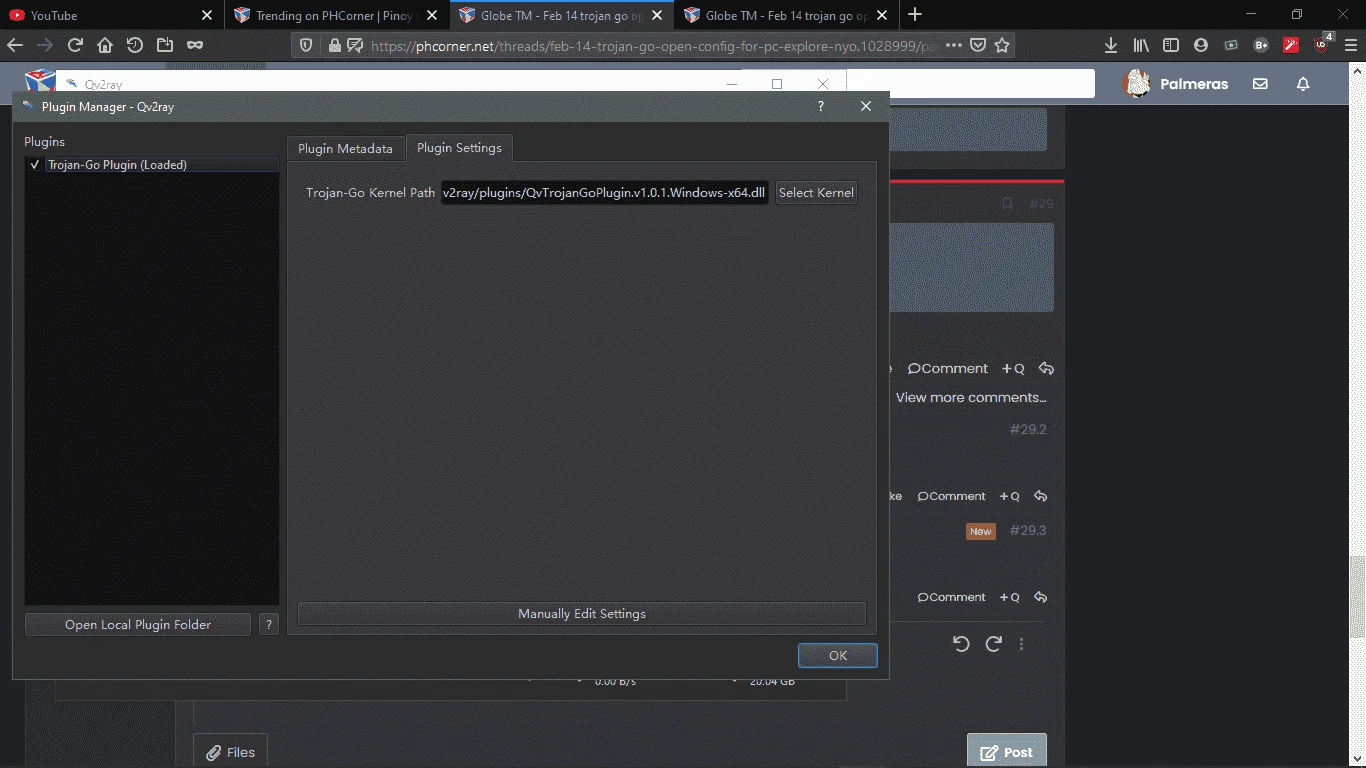Image resolution: width=1366 pixels, height=768 pixels.
Task: Close the YouTube browser tab
Action: 206,15
